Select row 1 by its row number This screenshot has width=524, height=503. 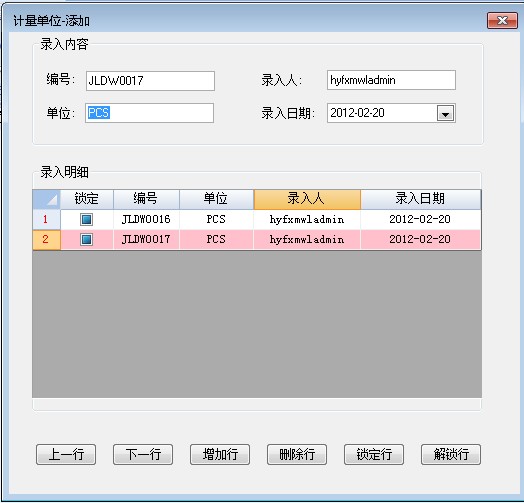[x=46, y=220]
